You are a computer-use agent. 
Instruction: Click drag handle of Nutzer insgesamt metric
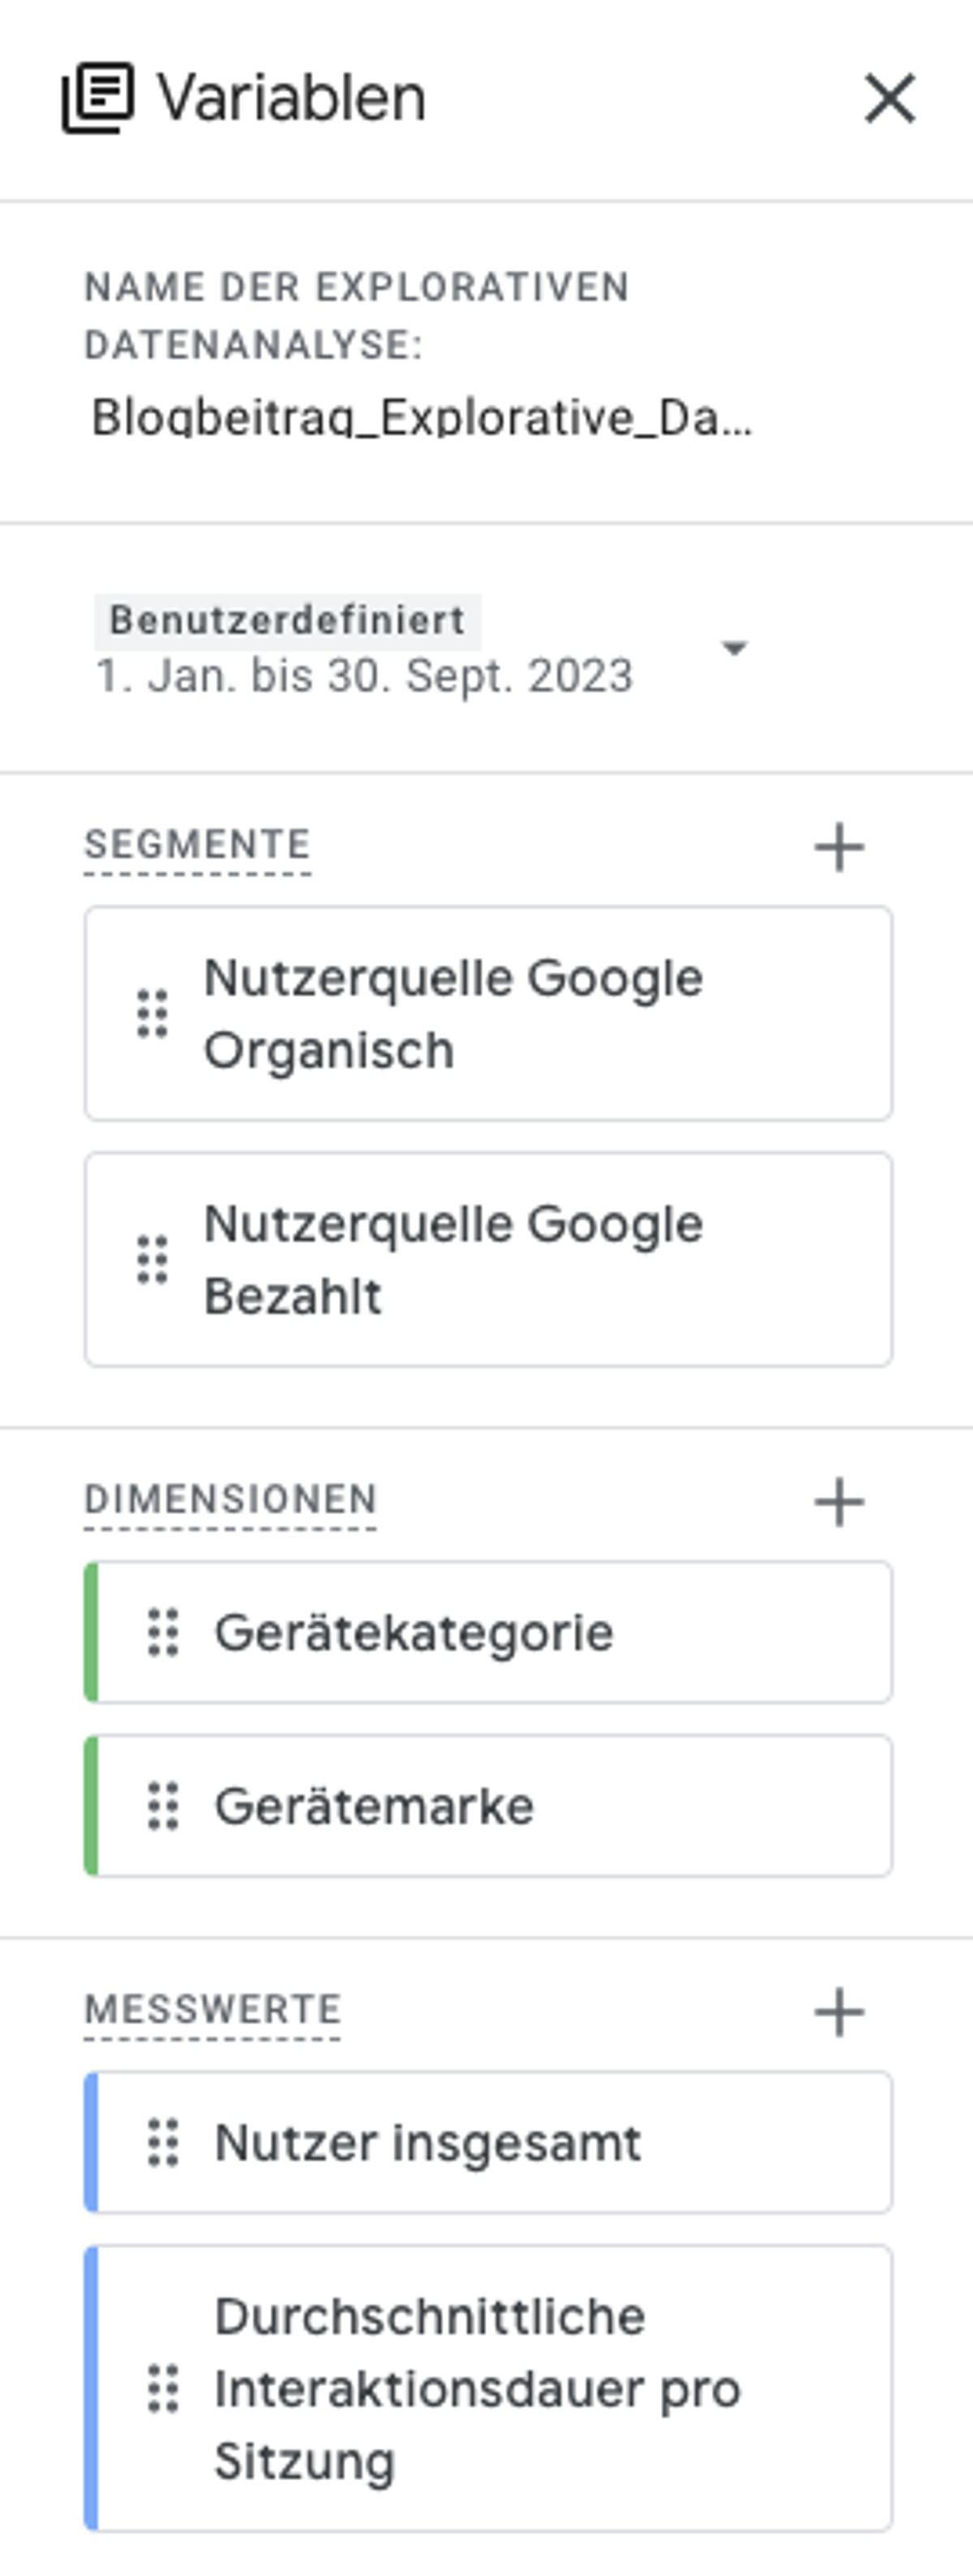pyautogui.click(x=163, y=2142)
